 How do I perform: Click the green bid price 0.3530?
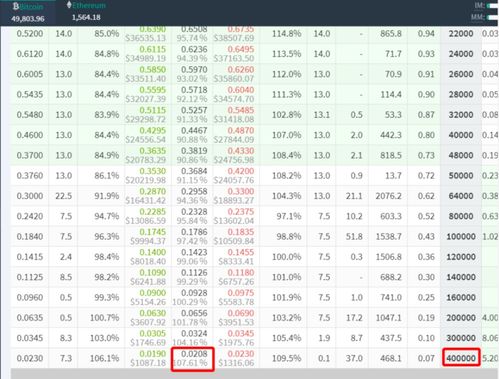[152, 171]
